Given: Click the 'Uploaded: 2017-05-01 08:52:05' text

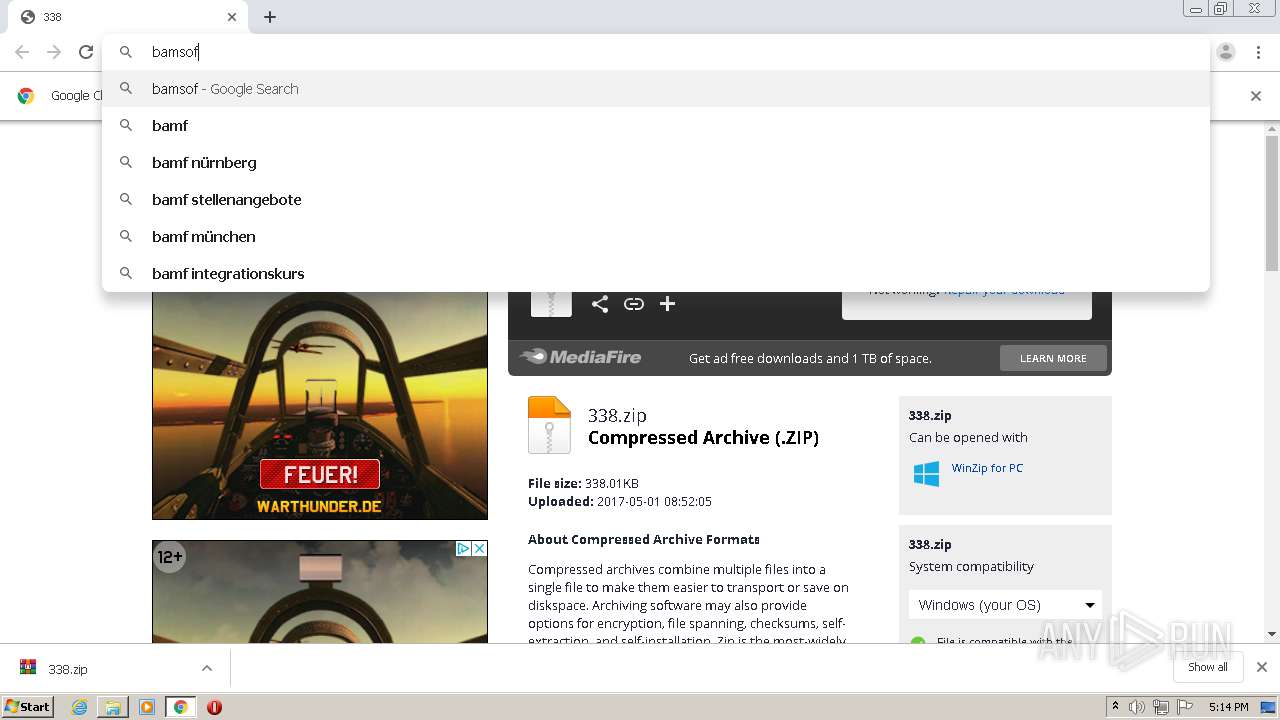Looking at the screenshot, I should pyautogui.click(x=620, y=502).
